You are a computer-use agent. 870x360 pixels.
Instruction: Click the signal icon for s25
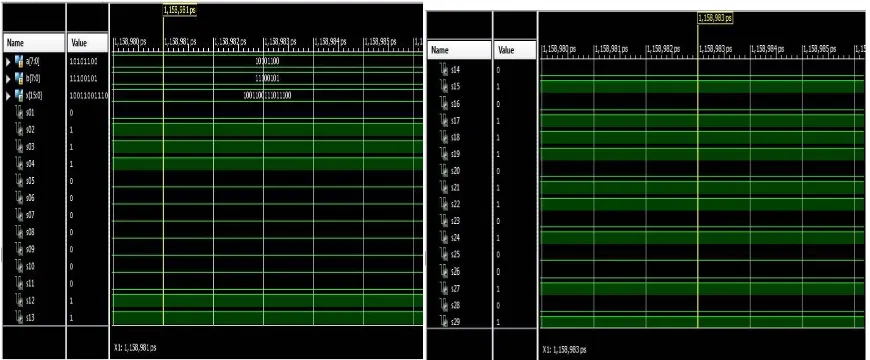point(443,255)
